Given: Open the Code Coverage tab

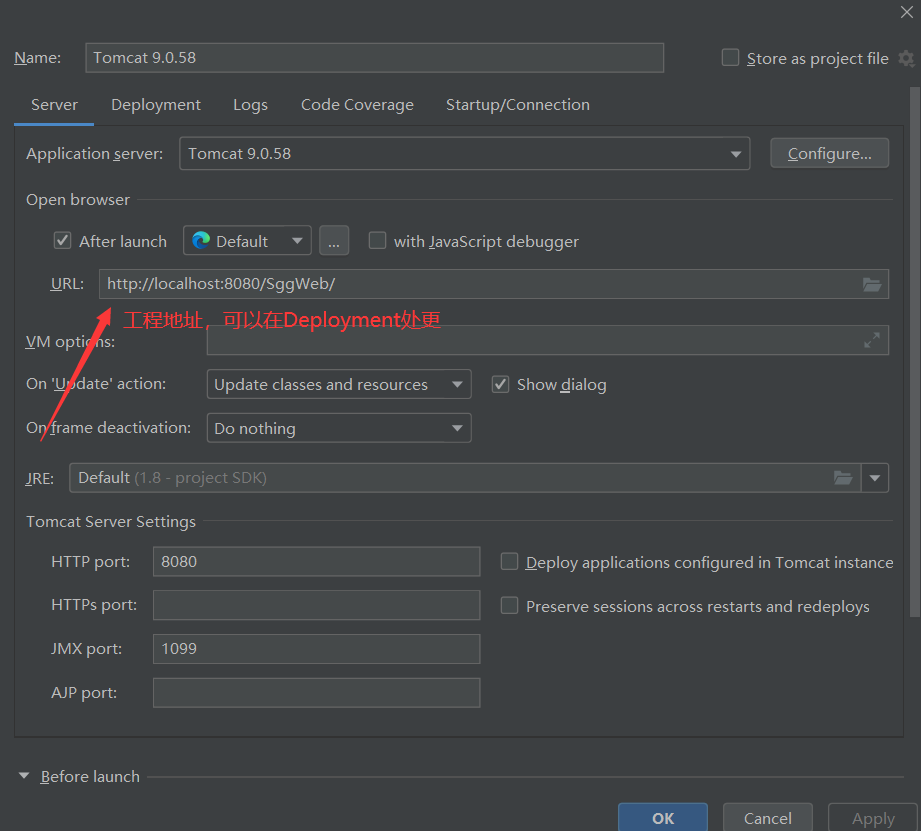Looking at the screenshot, I should click(357, 105).
